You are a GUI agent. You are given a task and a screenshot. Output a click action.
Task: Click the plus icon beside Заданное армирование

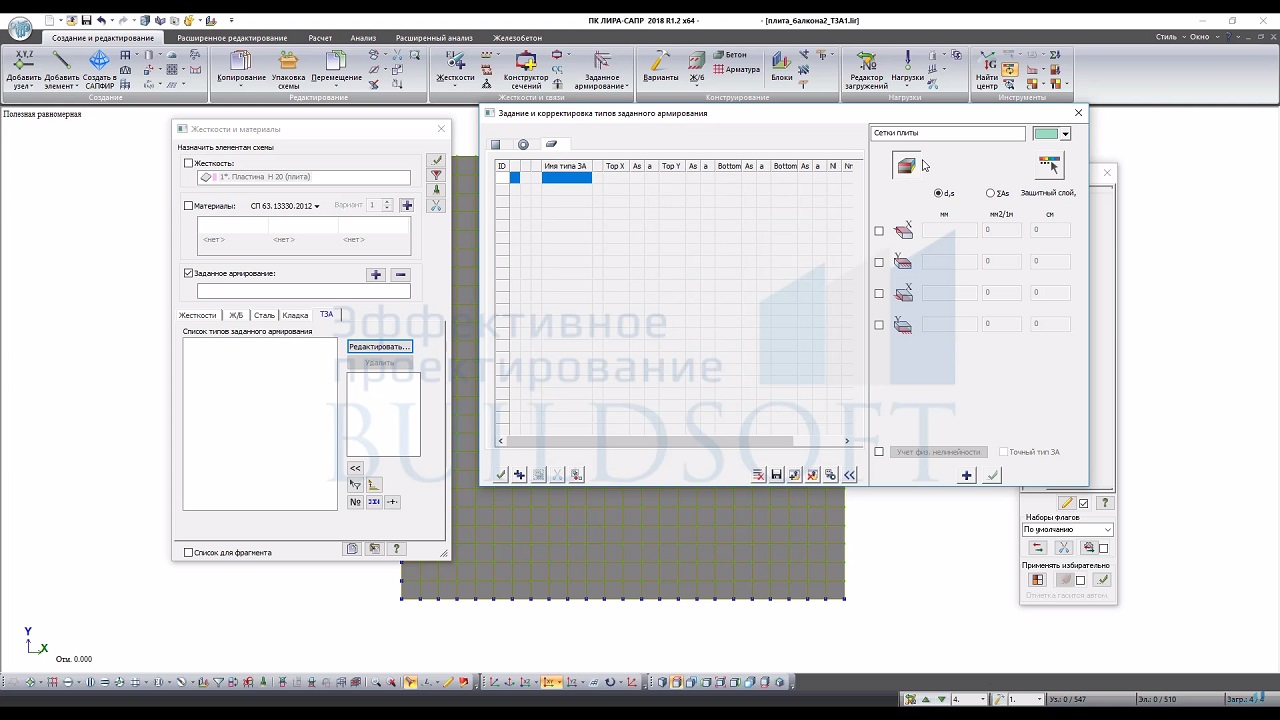(x=376, y=275)
